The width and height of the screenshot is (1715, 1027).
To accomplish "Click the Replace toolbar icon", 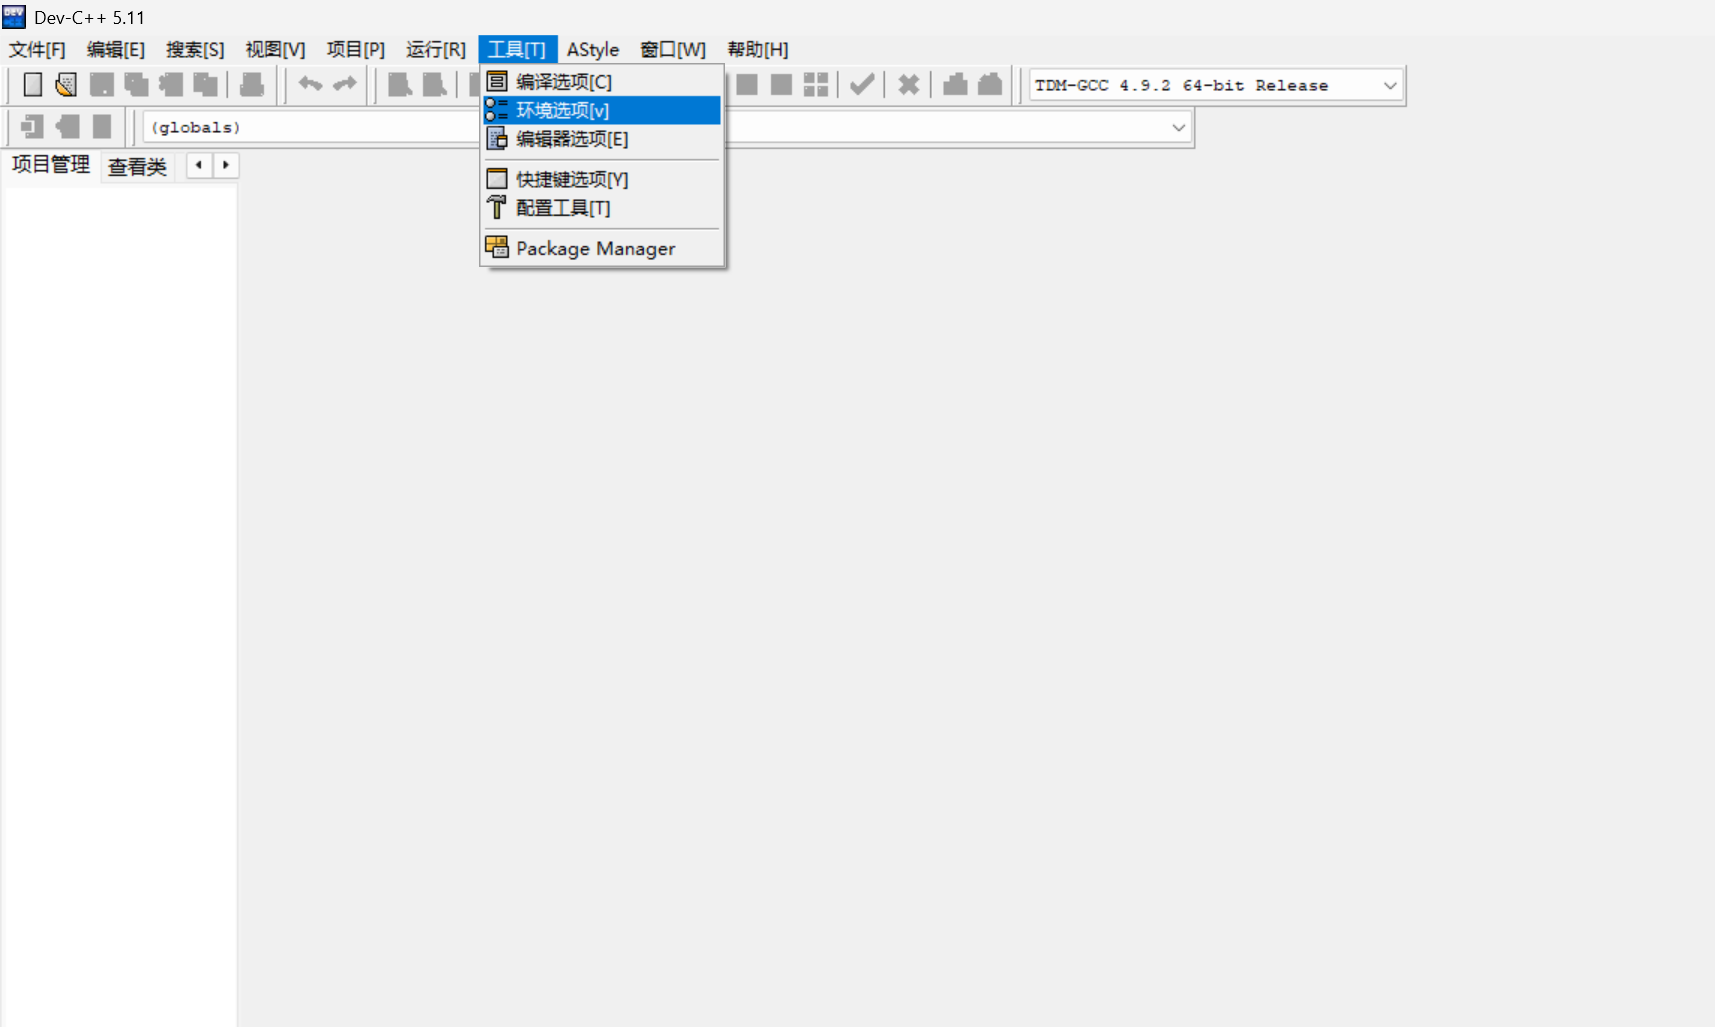I will (x=434, y=85).
